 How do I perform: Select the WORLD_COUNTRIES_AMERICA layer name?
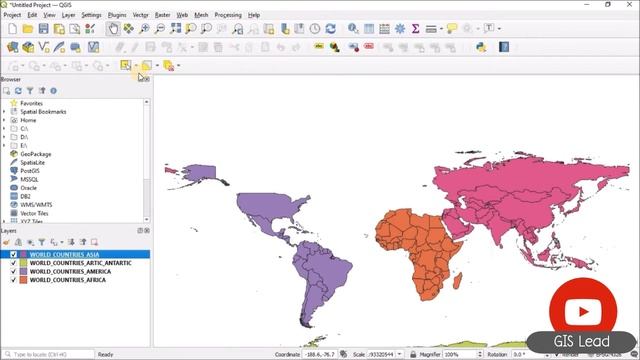pyautogui.click(x=70, y=271)
